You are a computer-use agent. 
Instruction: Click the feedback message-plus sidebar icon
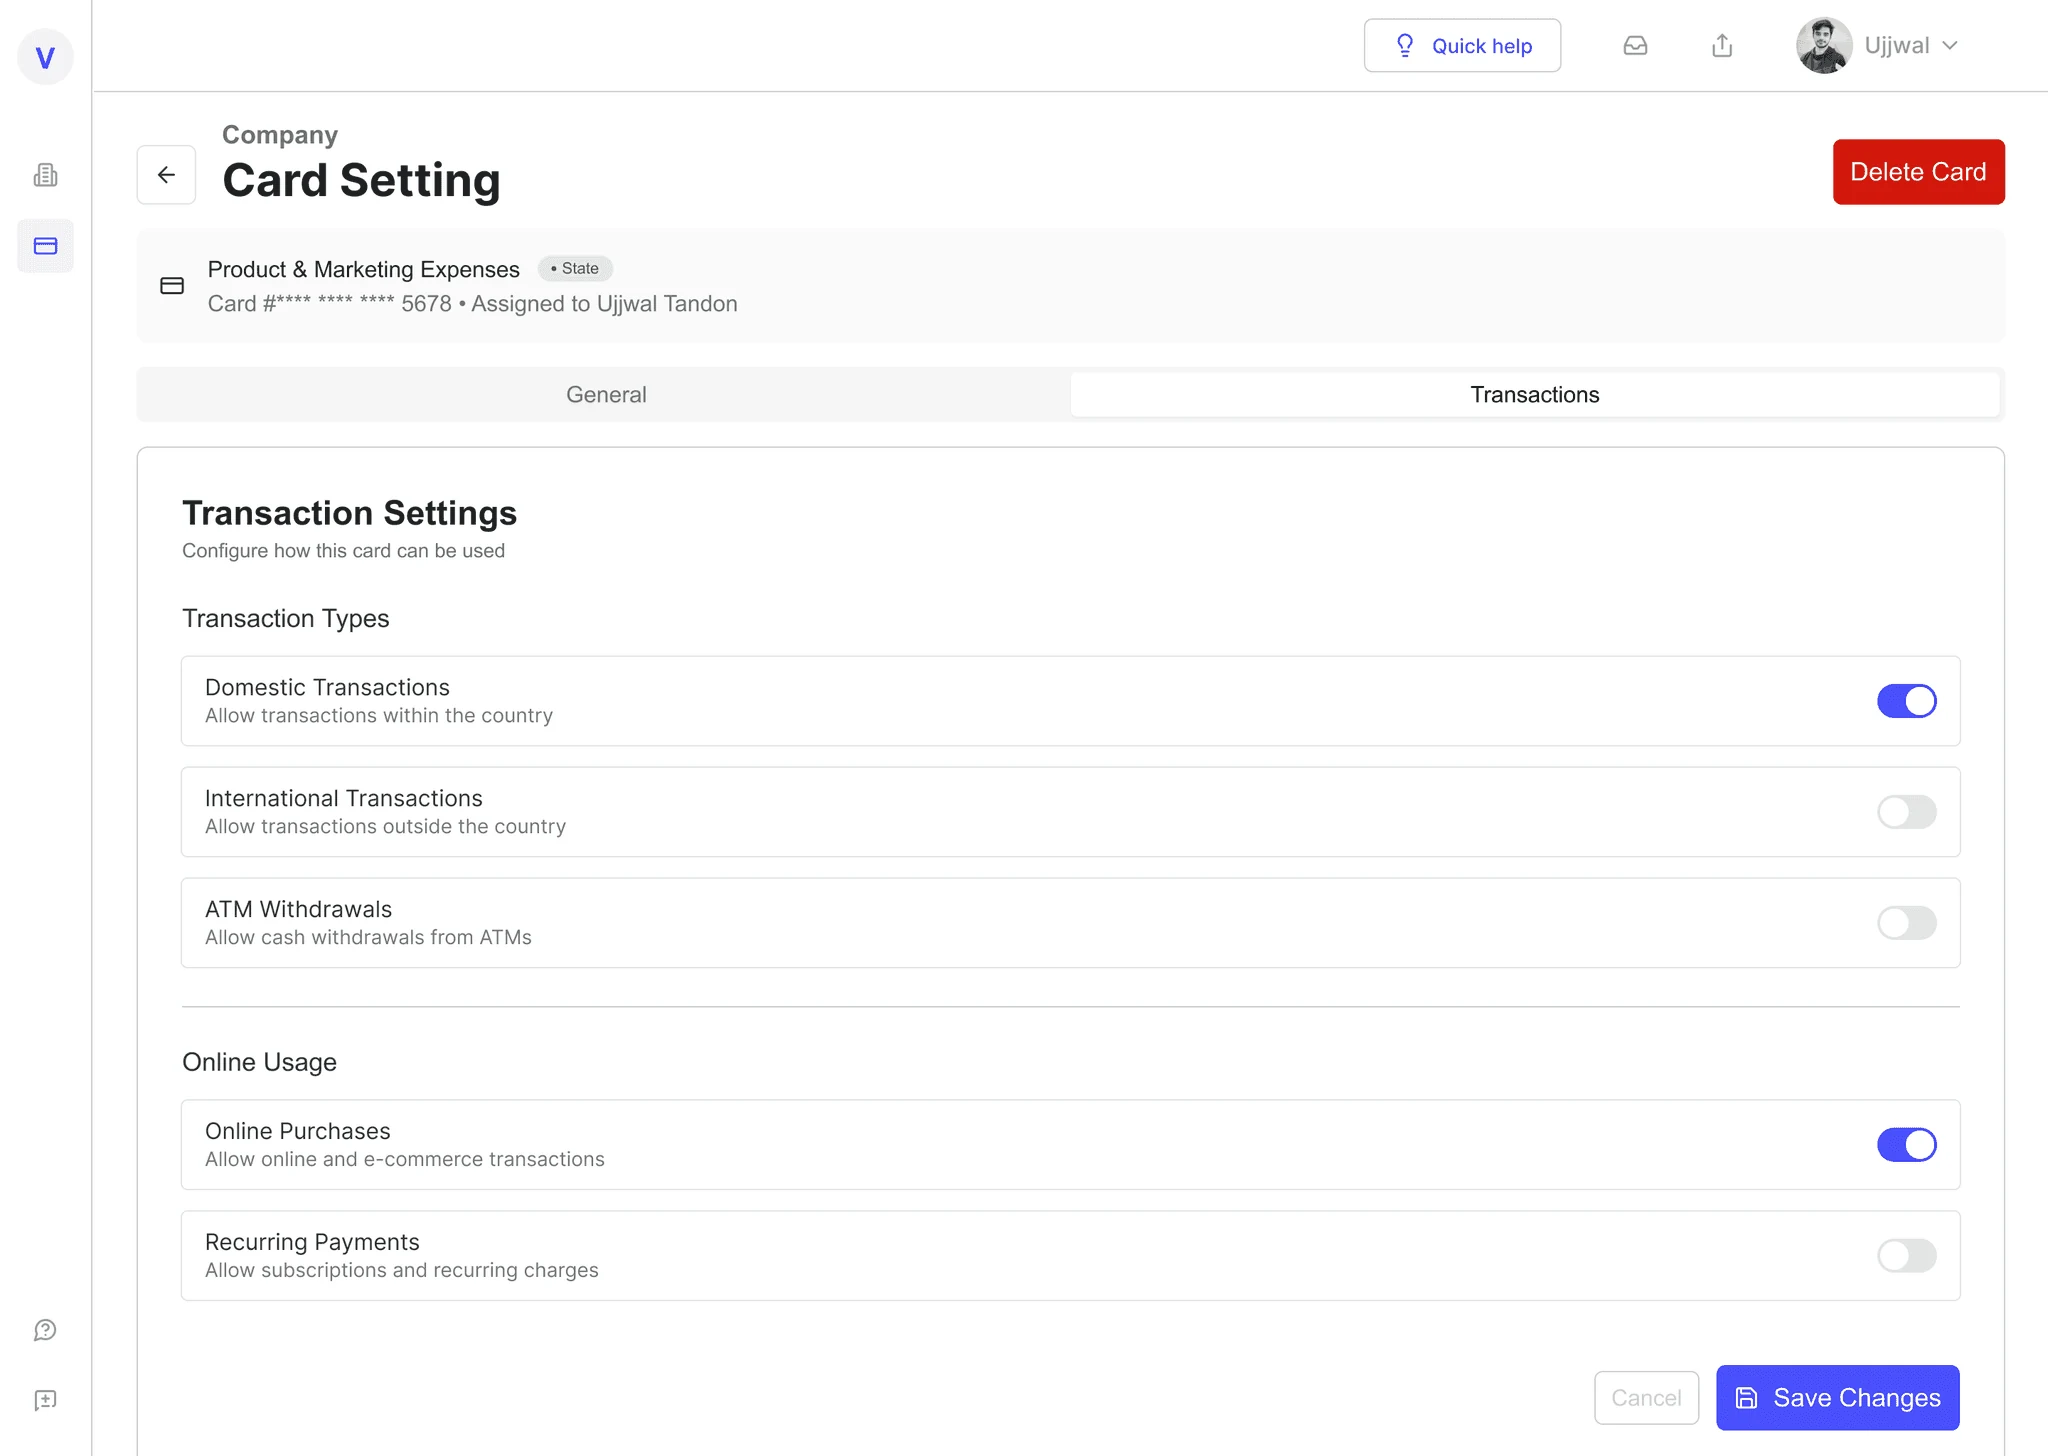point(45,1400)
